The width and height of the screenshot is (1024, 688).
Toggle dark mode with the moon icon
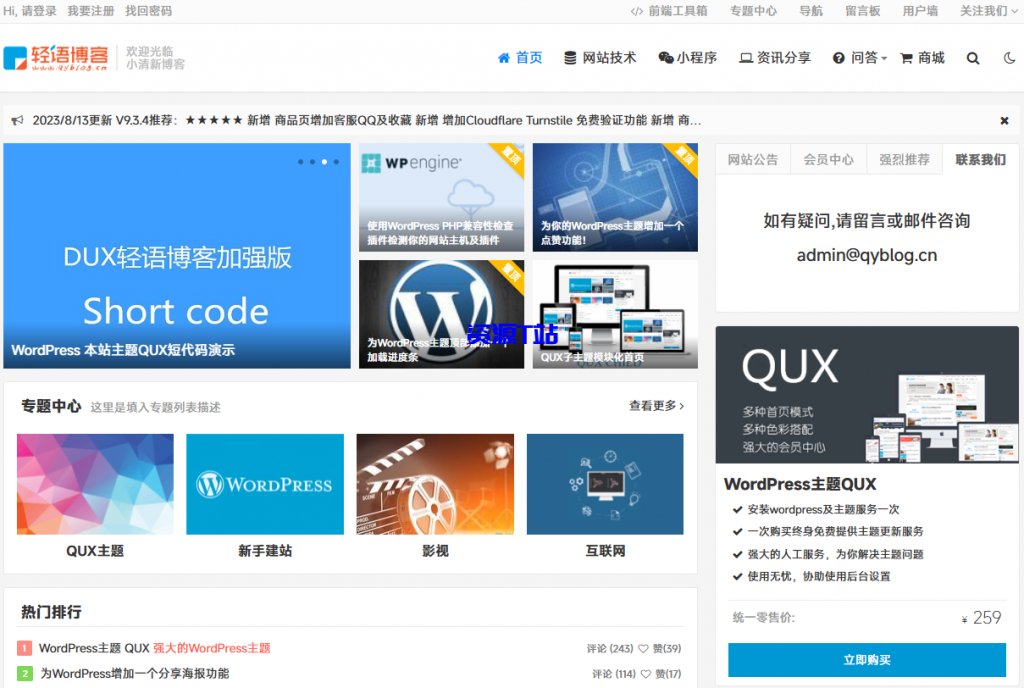pos(1008,58)
